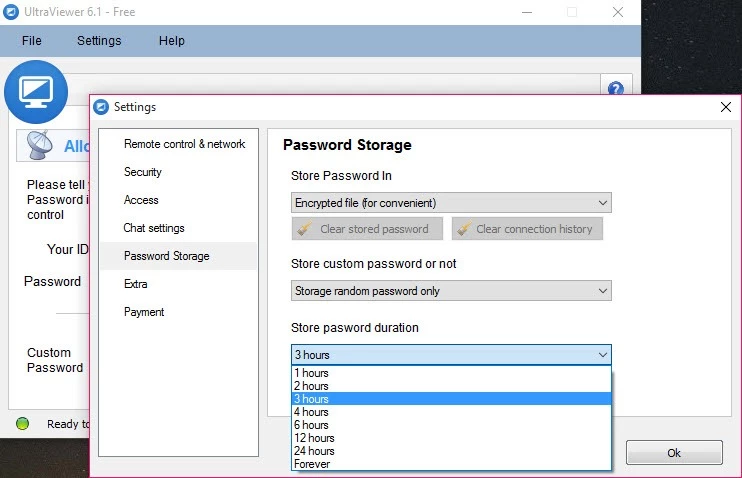Click the blue help question mark icon

click(x=616, y=89)
